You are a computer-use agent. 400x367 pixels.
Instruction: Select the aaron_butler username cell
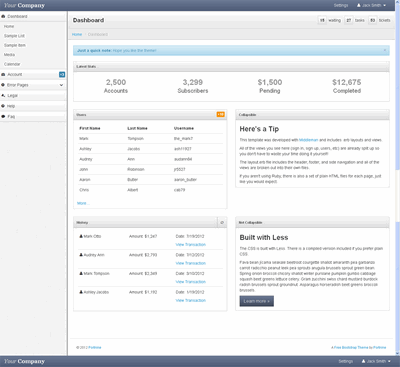coord(185,180)
